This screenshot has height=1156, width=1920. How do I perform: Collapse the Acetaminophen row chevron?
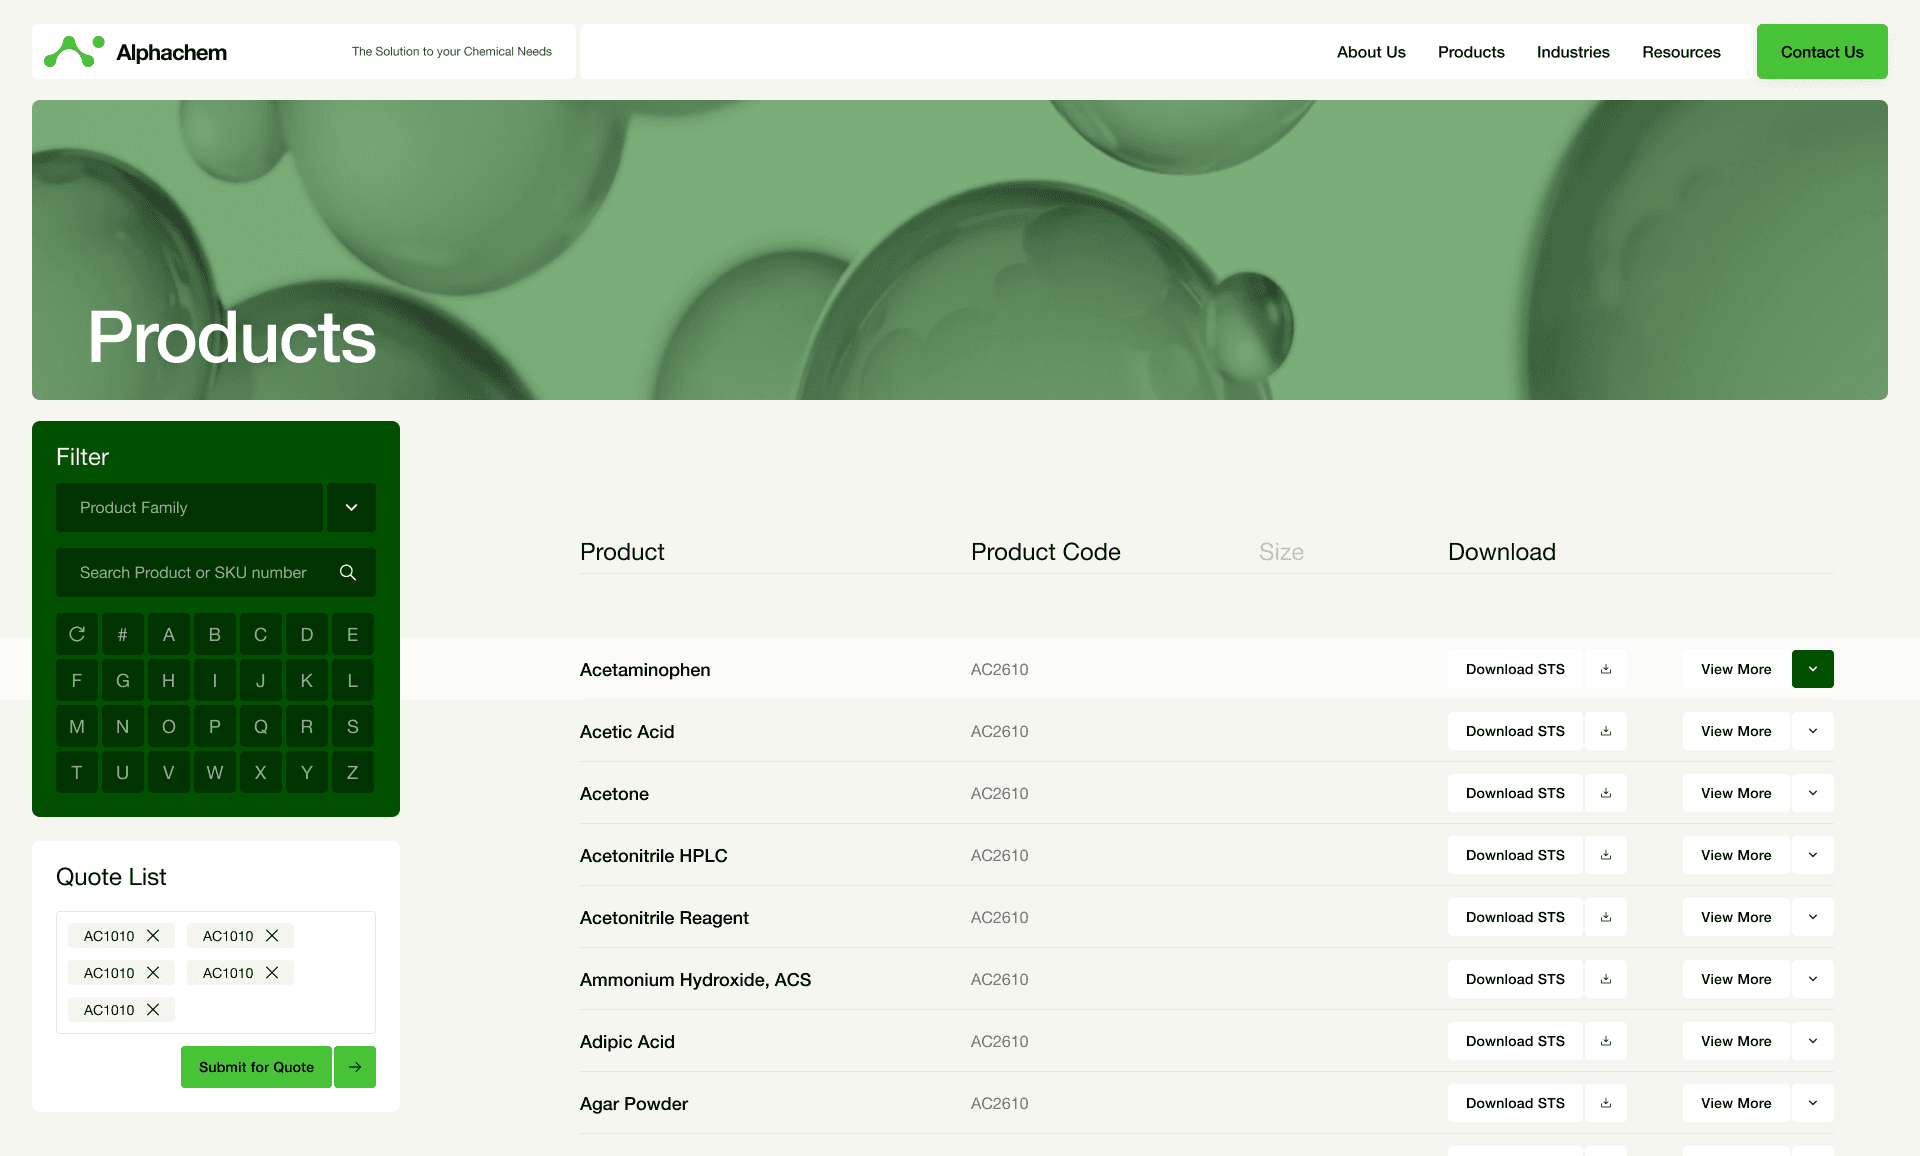point(1812,670)
